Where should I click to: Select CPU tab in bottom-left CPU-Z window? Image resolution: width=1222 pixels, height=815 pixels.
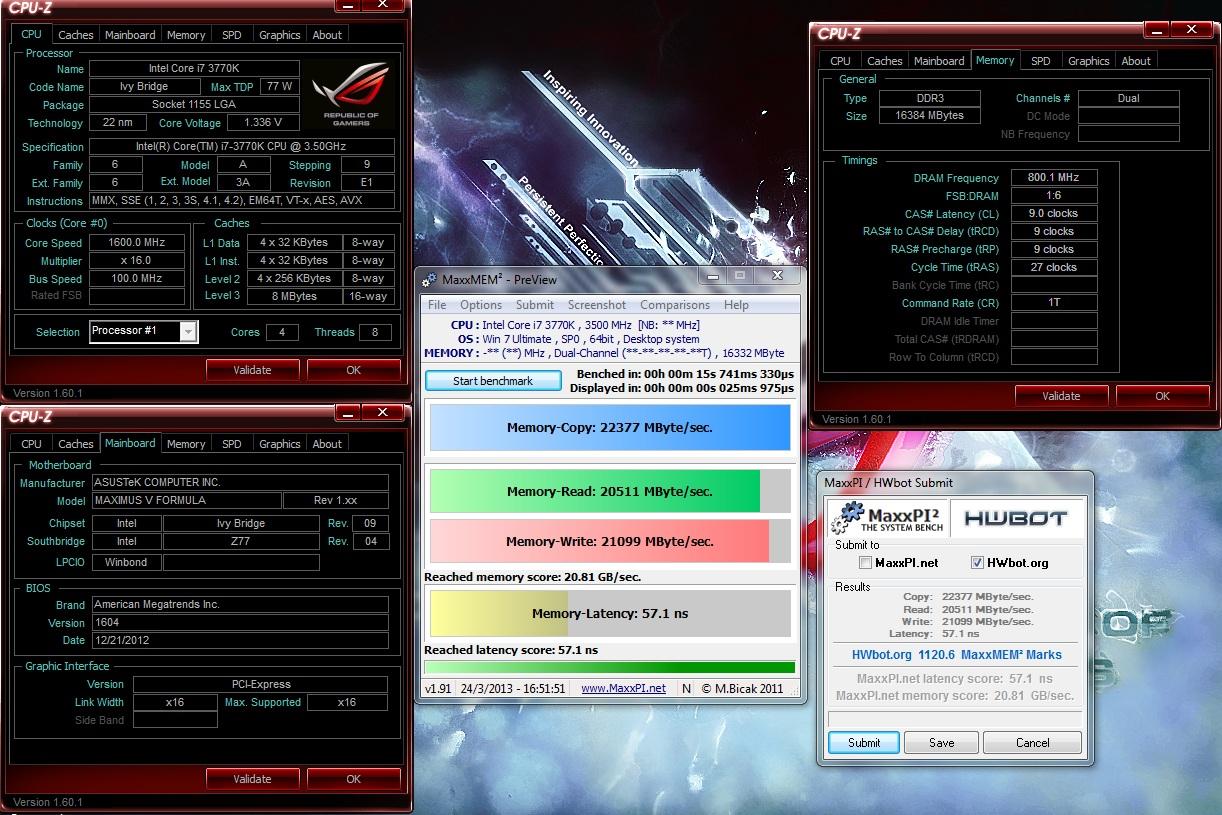pos(32,444)
